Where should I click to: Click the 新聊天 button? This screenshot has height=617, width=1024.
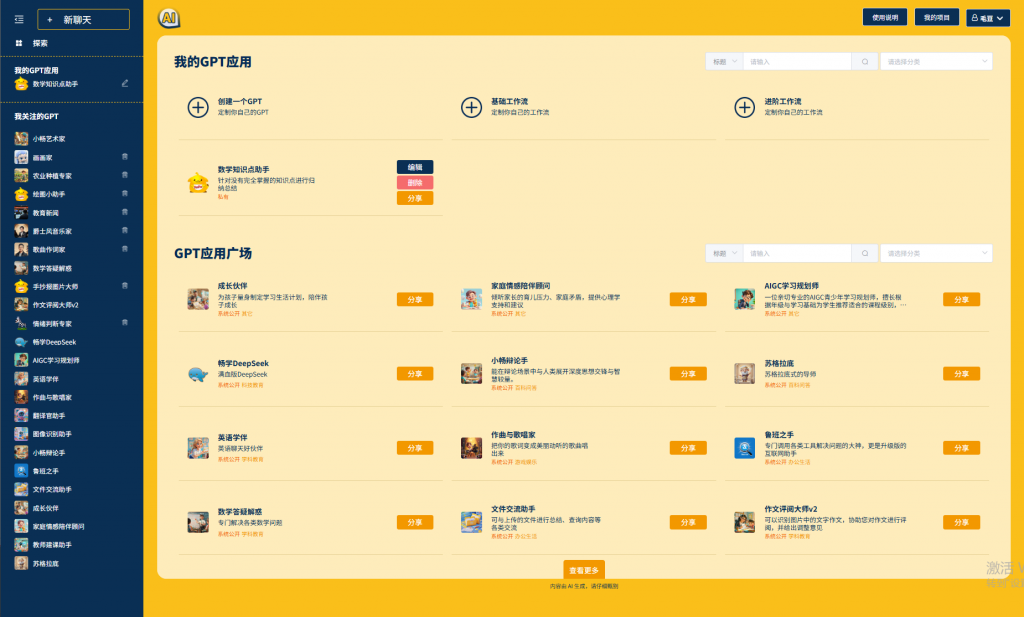point(83,19)
